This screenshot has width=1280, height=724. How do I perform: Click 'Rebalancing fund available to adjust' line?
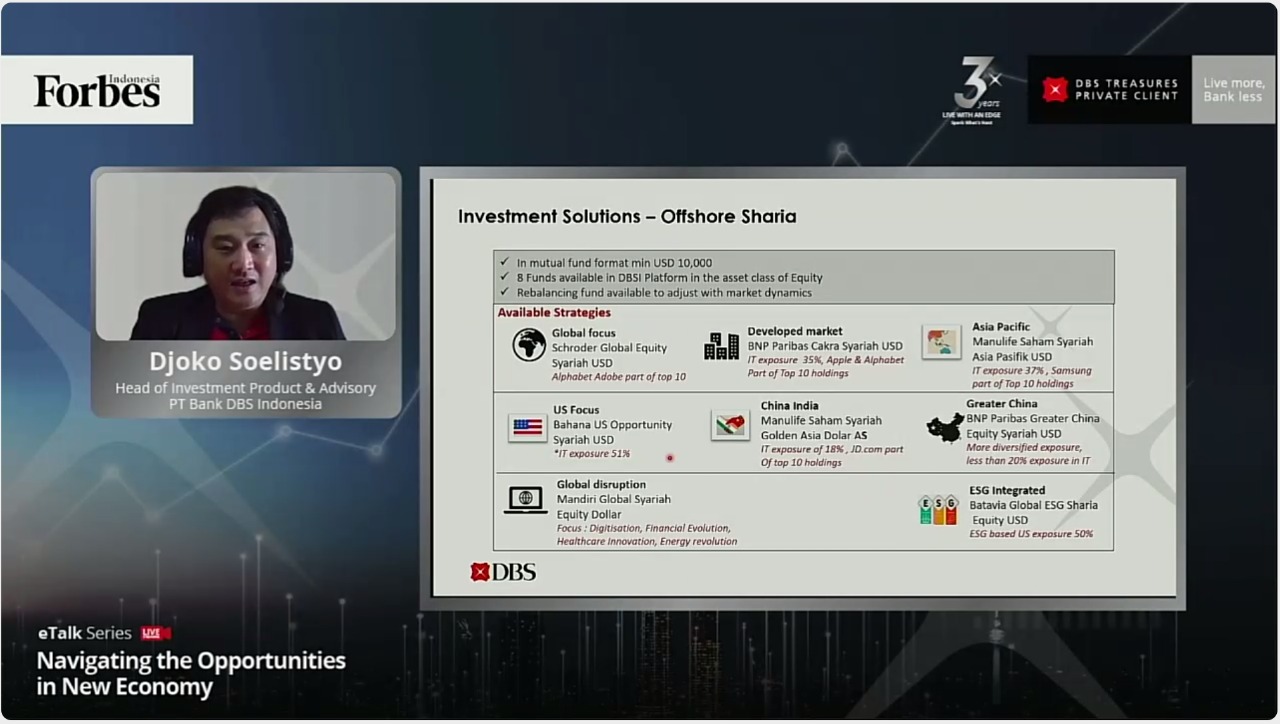click(665, 293)
